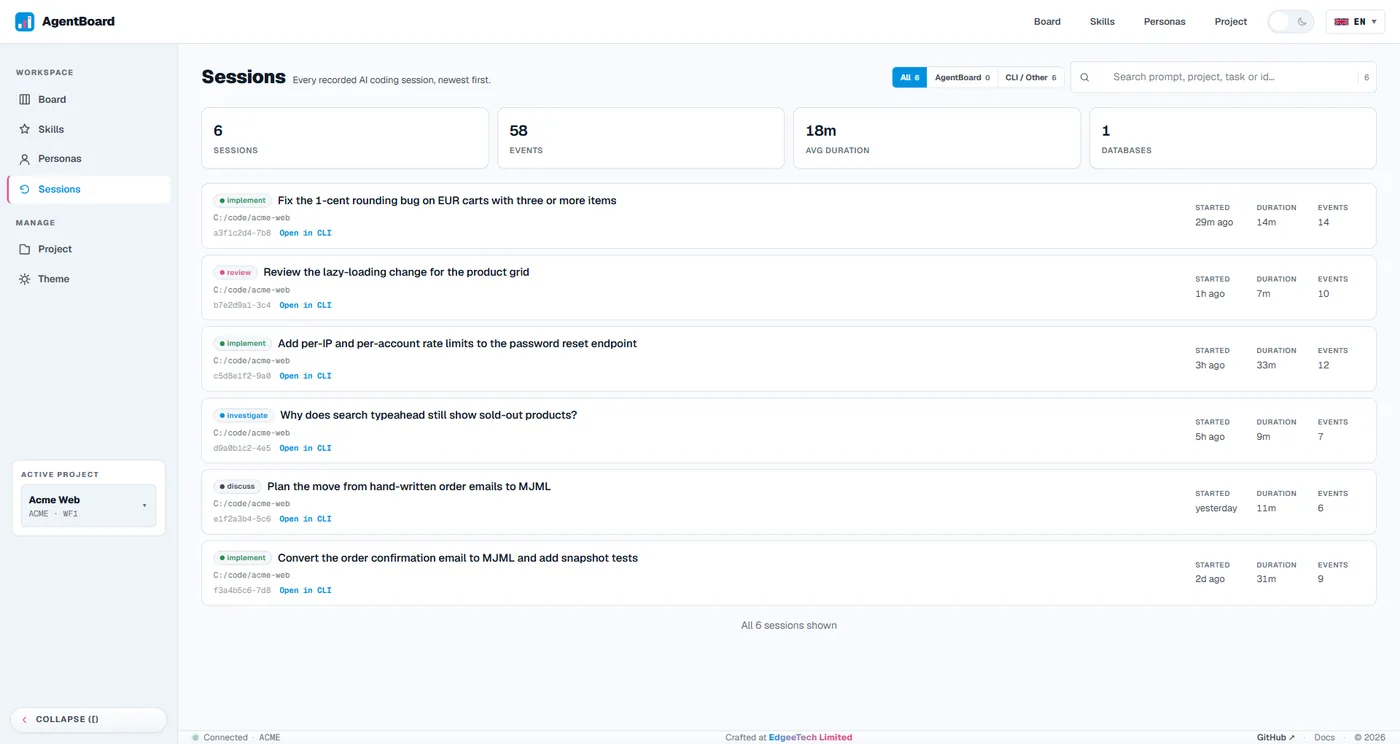Click the session id a3f1c2d4-7b8

(242, 233)
